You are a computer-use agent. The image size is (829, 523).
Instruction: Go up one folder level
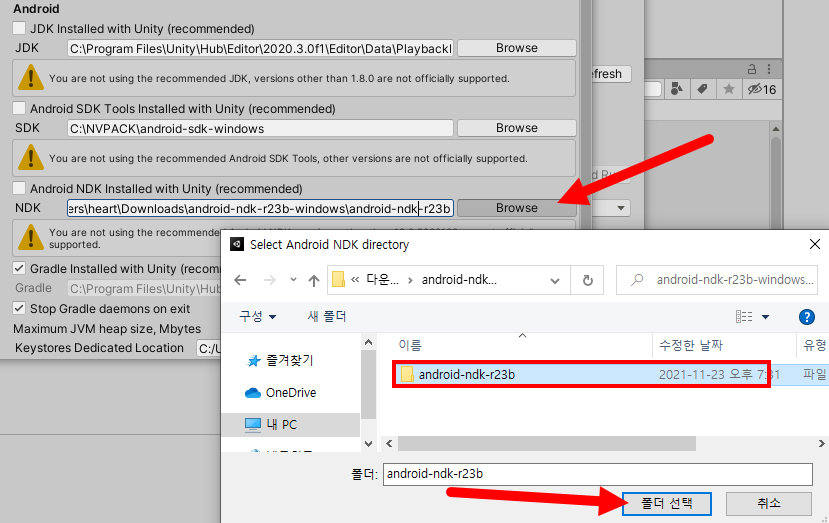314,280
